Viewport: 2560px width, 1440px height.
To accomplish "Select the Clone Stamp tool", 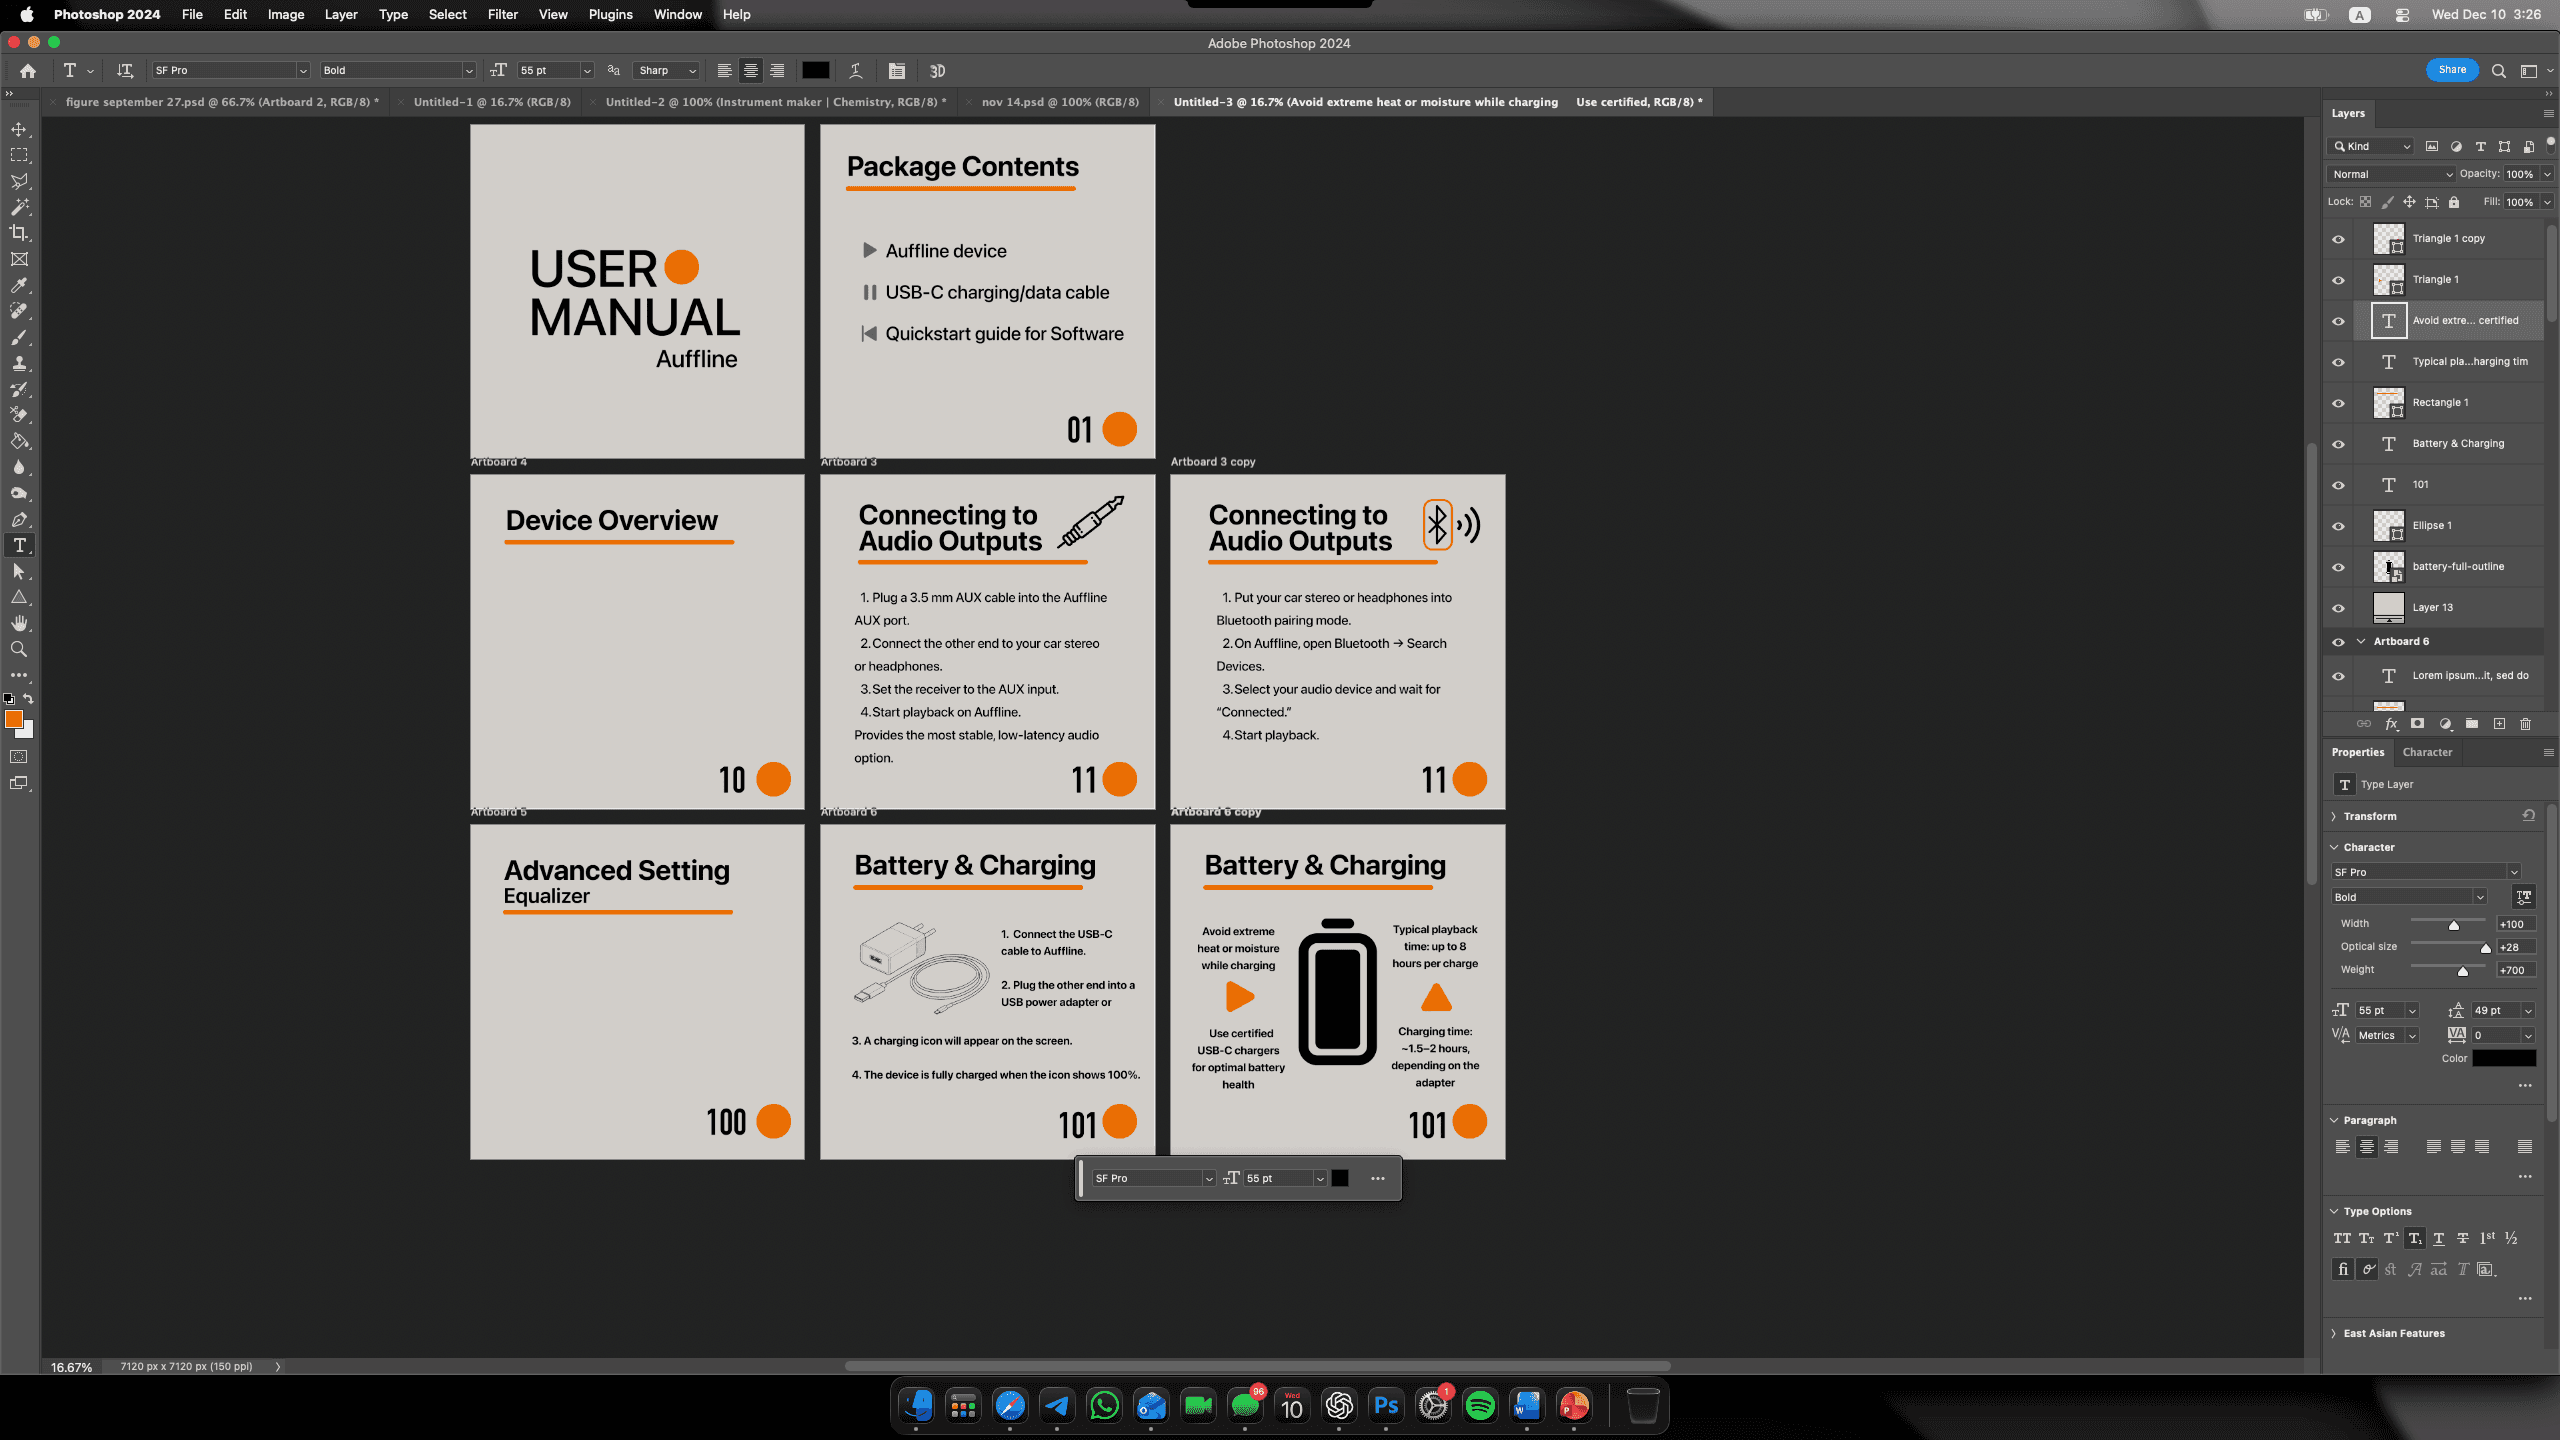I will pos(19,364).
